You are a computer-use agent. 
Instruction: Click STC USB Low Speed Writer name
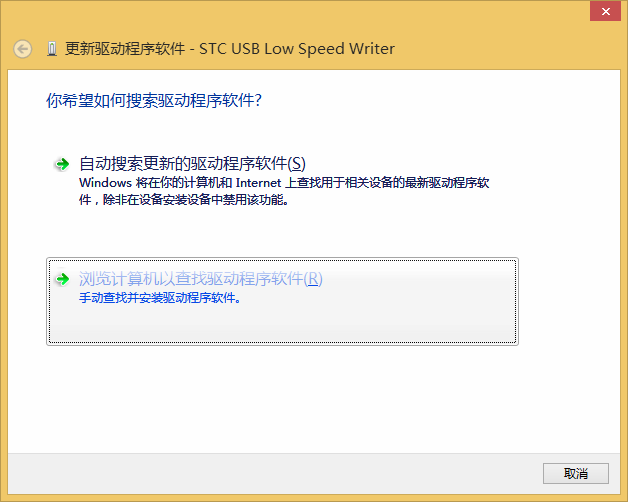pos(297,49)
